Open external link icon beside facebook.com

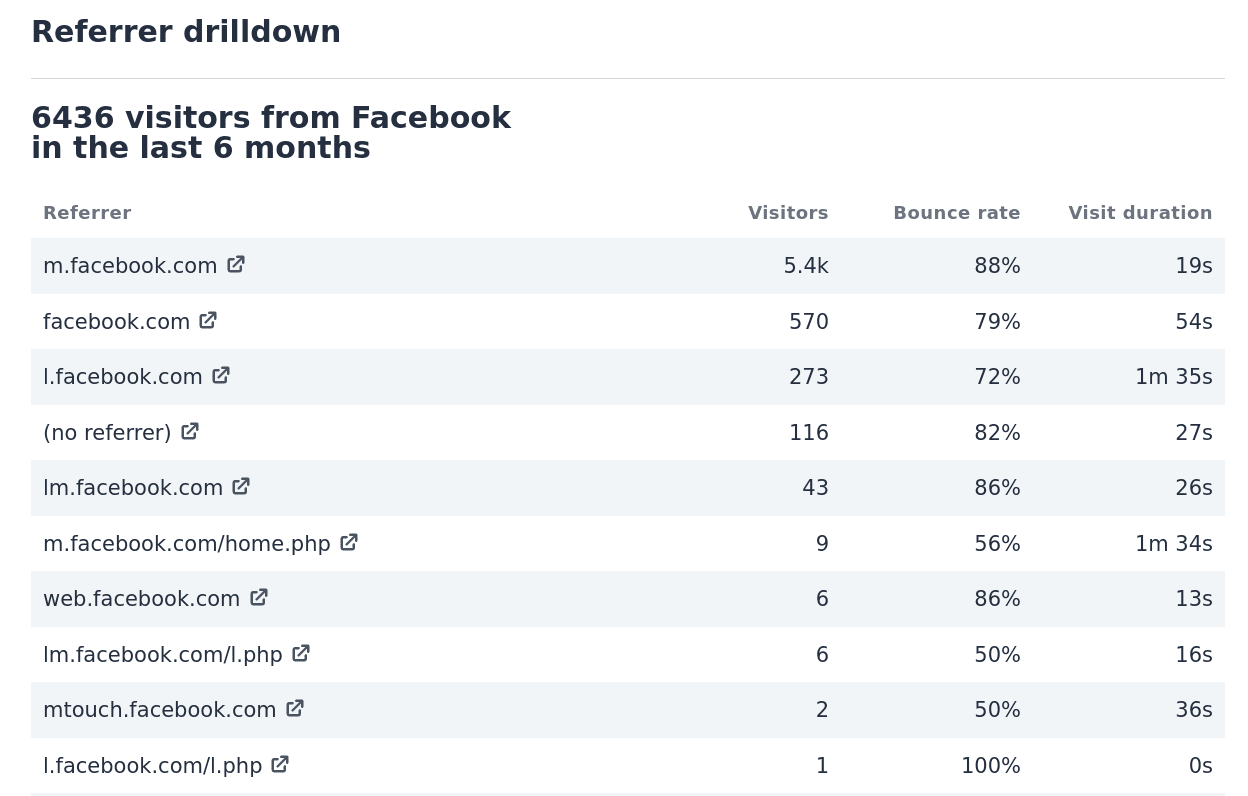click(207, 320)
